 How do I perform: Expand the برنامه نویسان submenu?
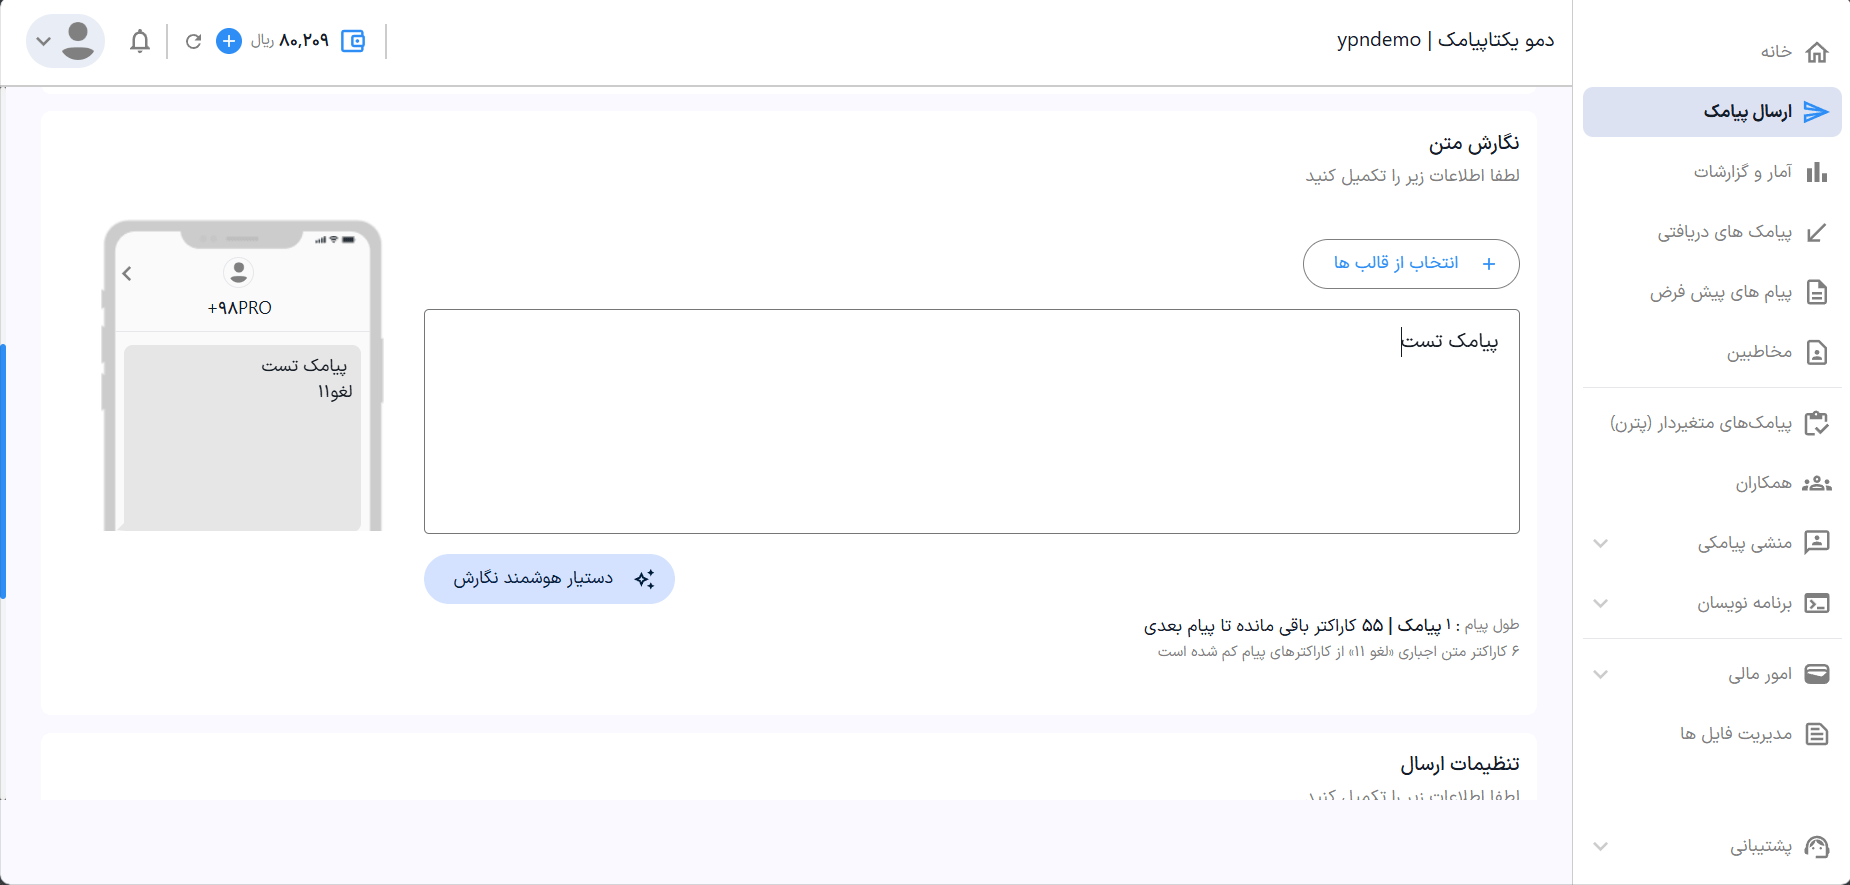[1601, 603]
